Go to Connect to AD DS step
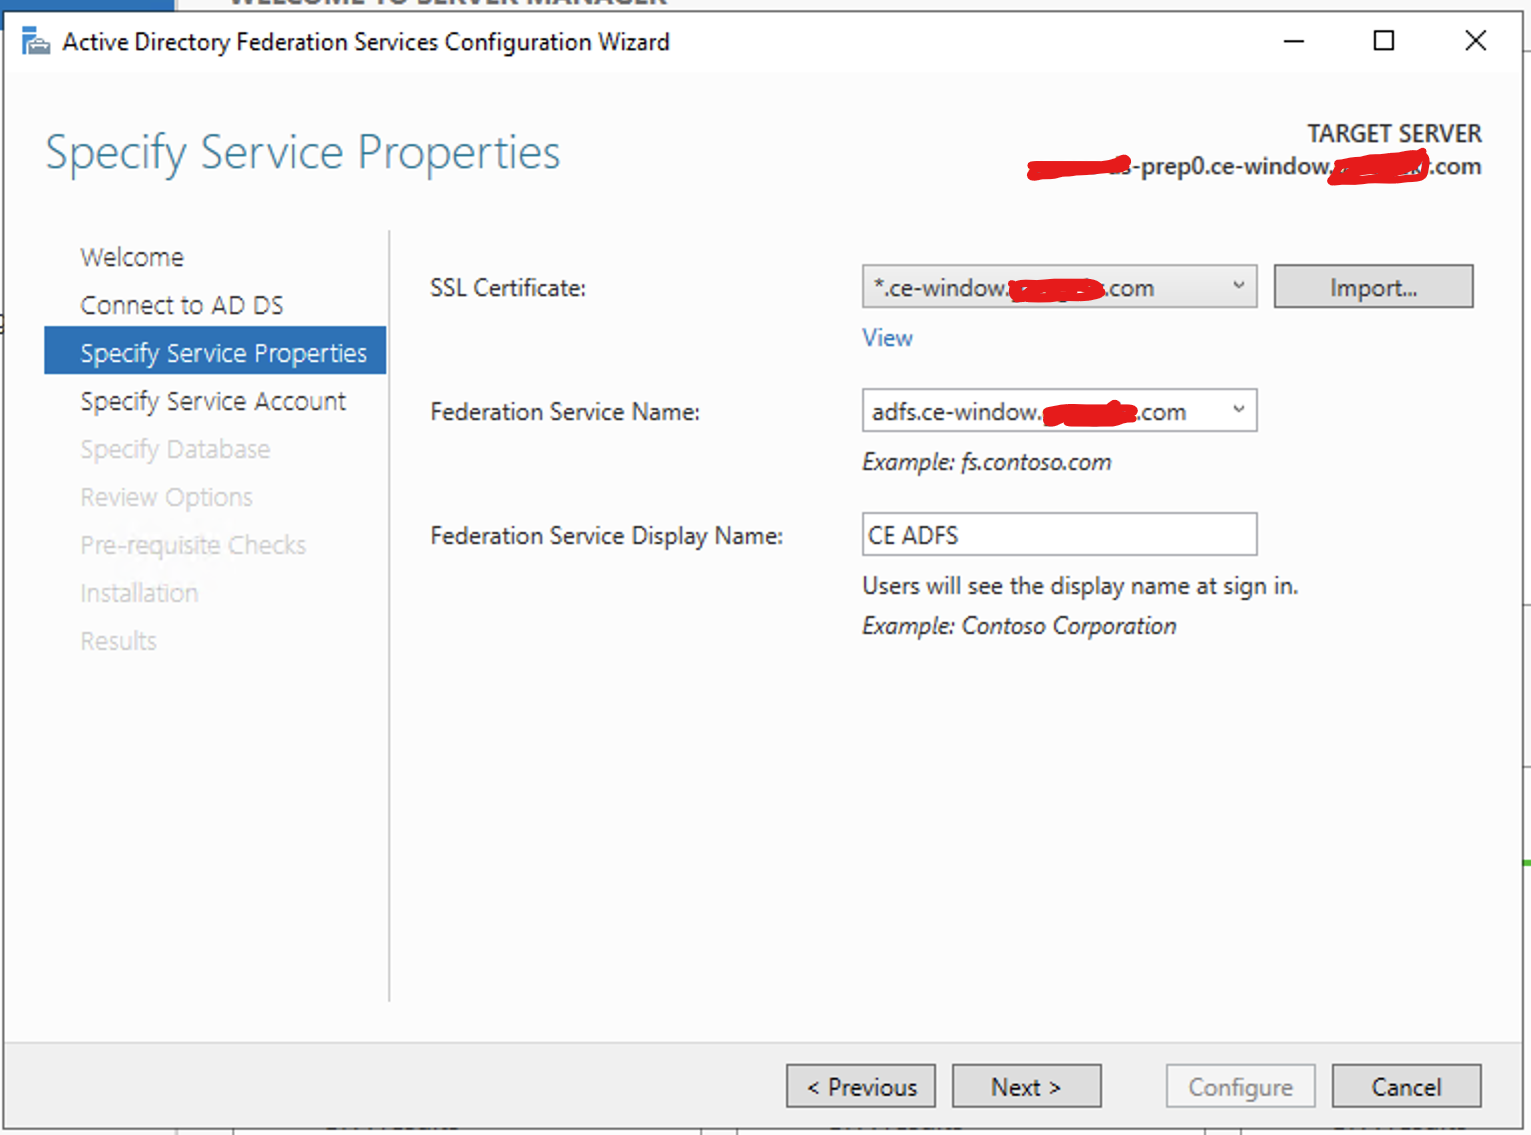Viewport: 1531px width, 1135px height. tap(182, 305)
